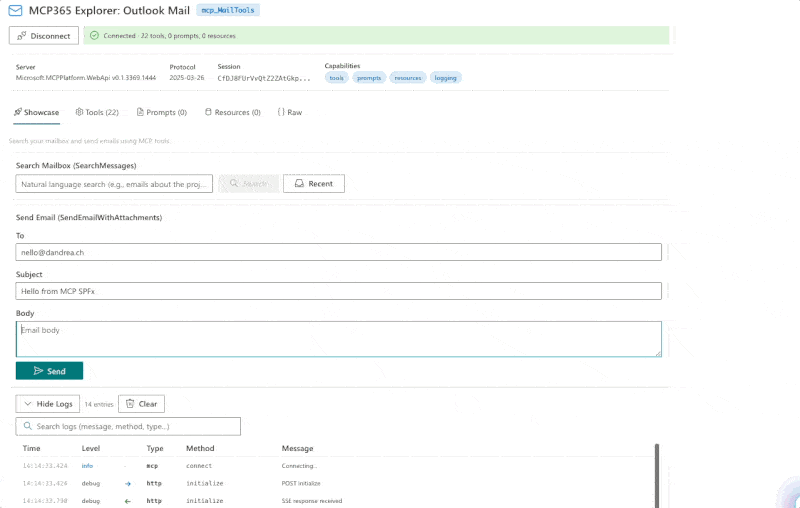Screen dimensions: 800x508
Task: Click the Message column header
Action: [x=297, y=448]
